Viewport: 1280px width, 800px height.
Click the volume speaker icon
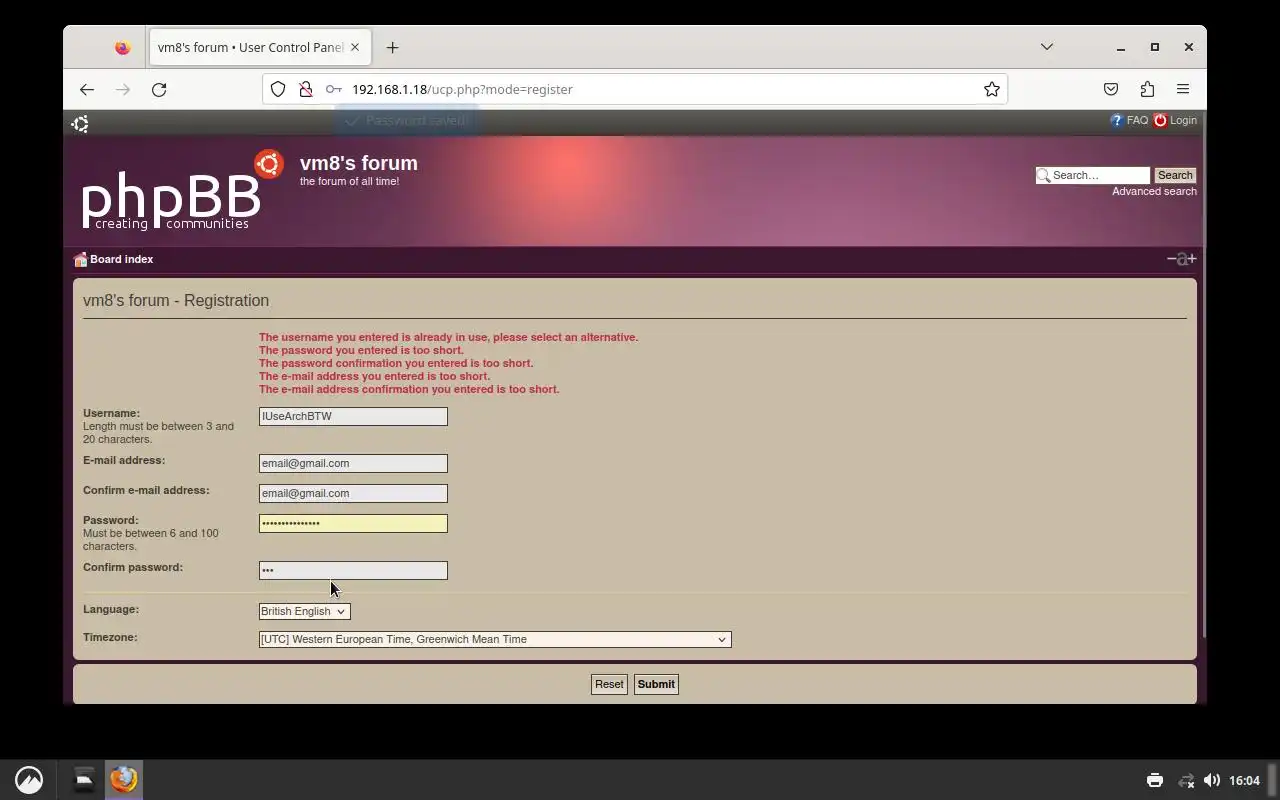coord(1212,780)
